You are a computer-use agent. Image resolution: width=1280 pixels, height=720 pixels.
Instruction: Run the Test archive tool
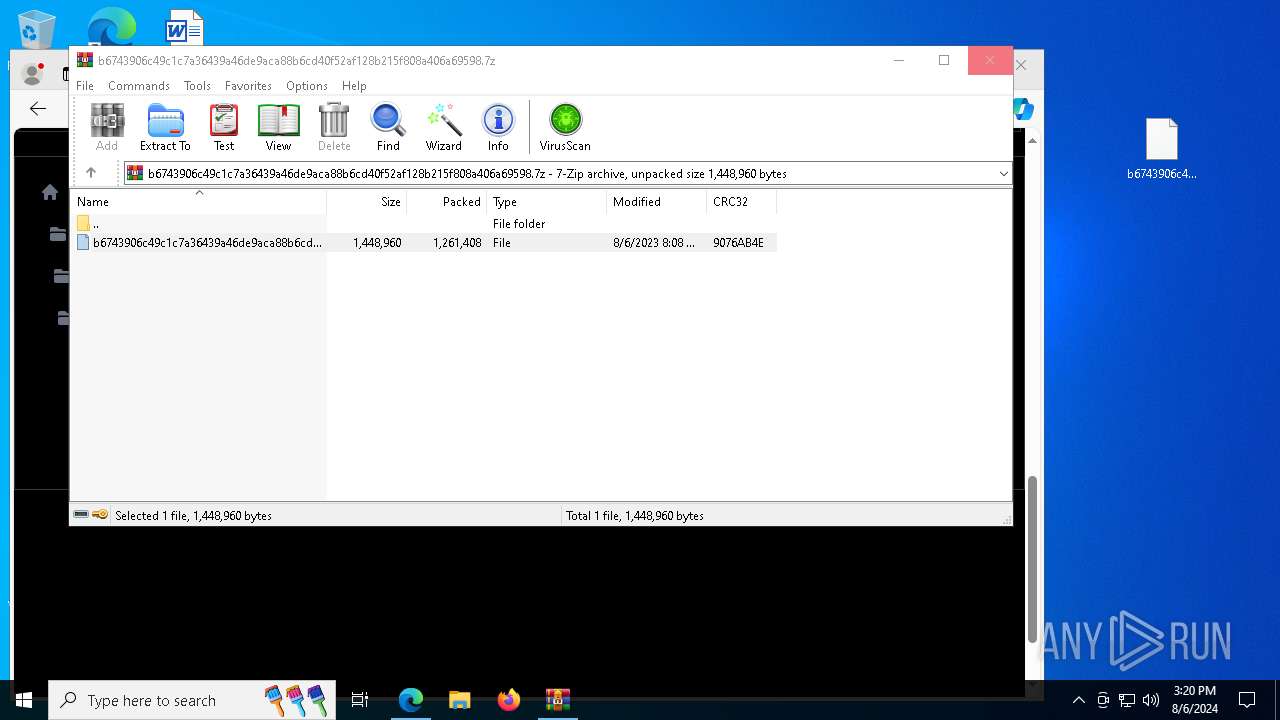[x=224, y=127]
